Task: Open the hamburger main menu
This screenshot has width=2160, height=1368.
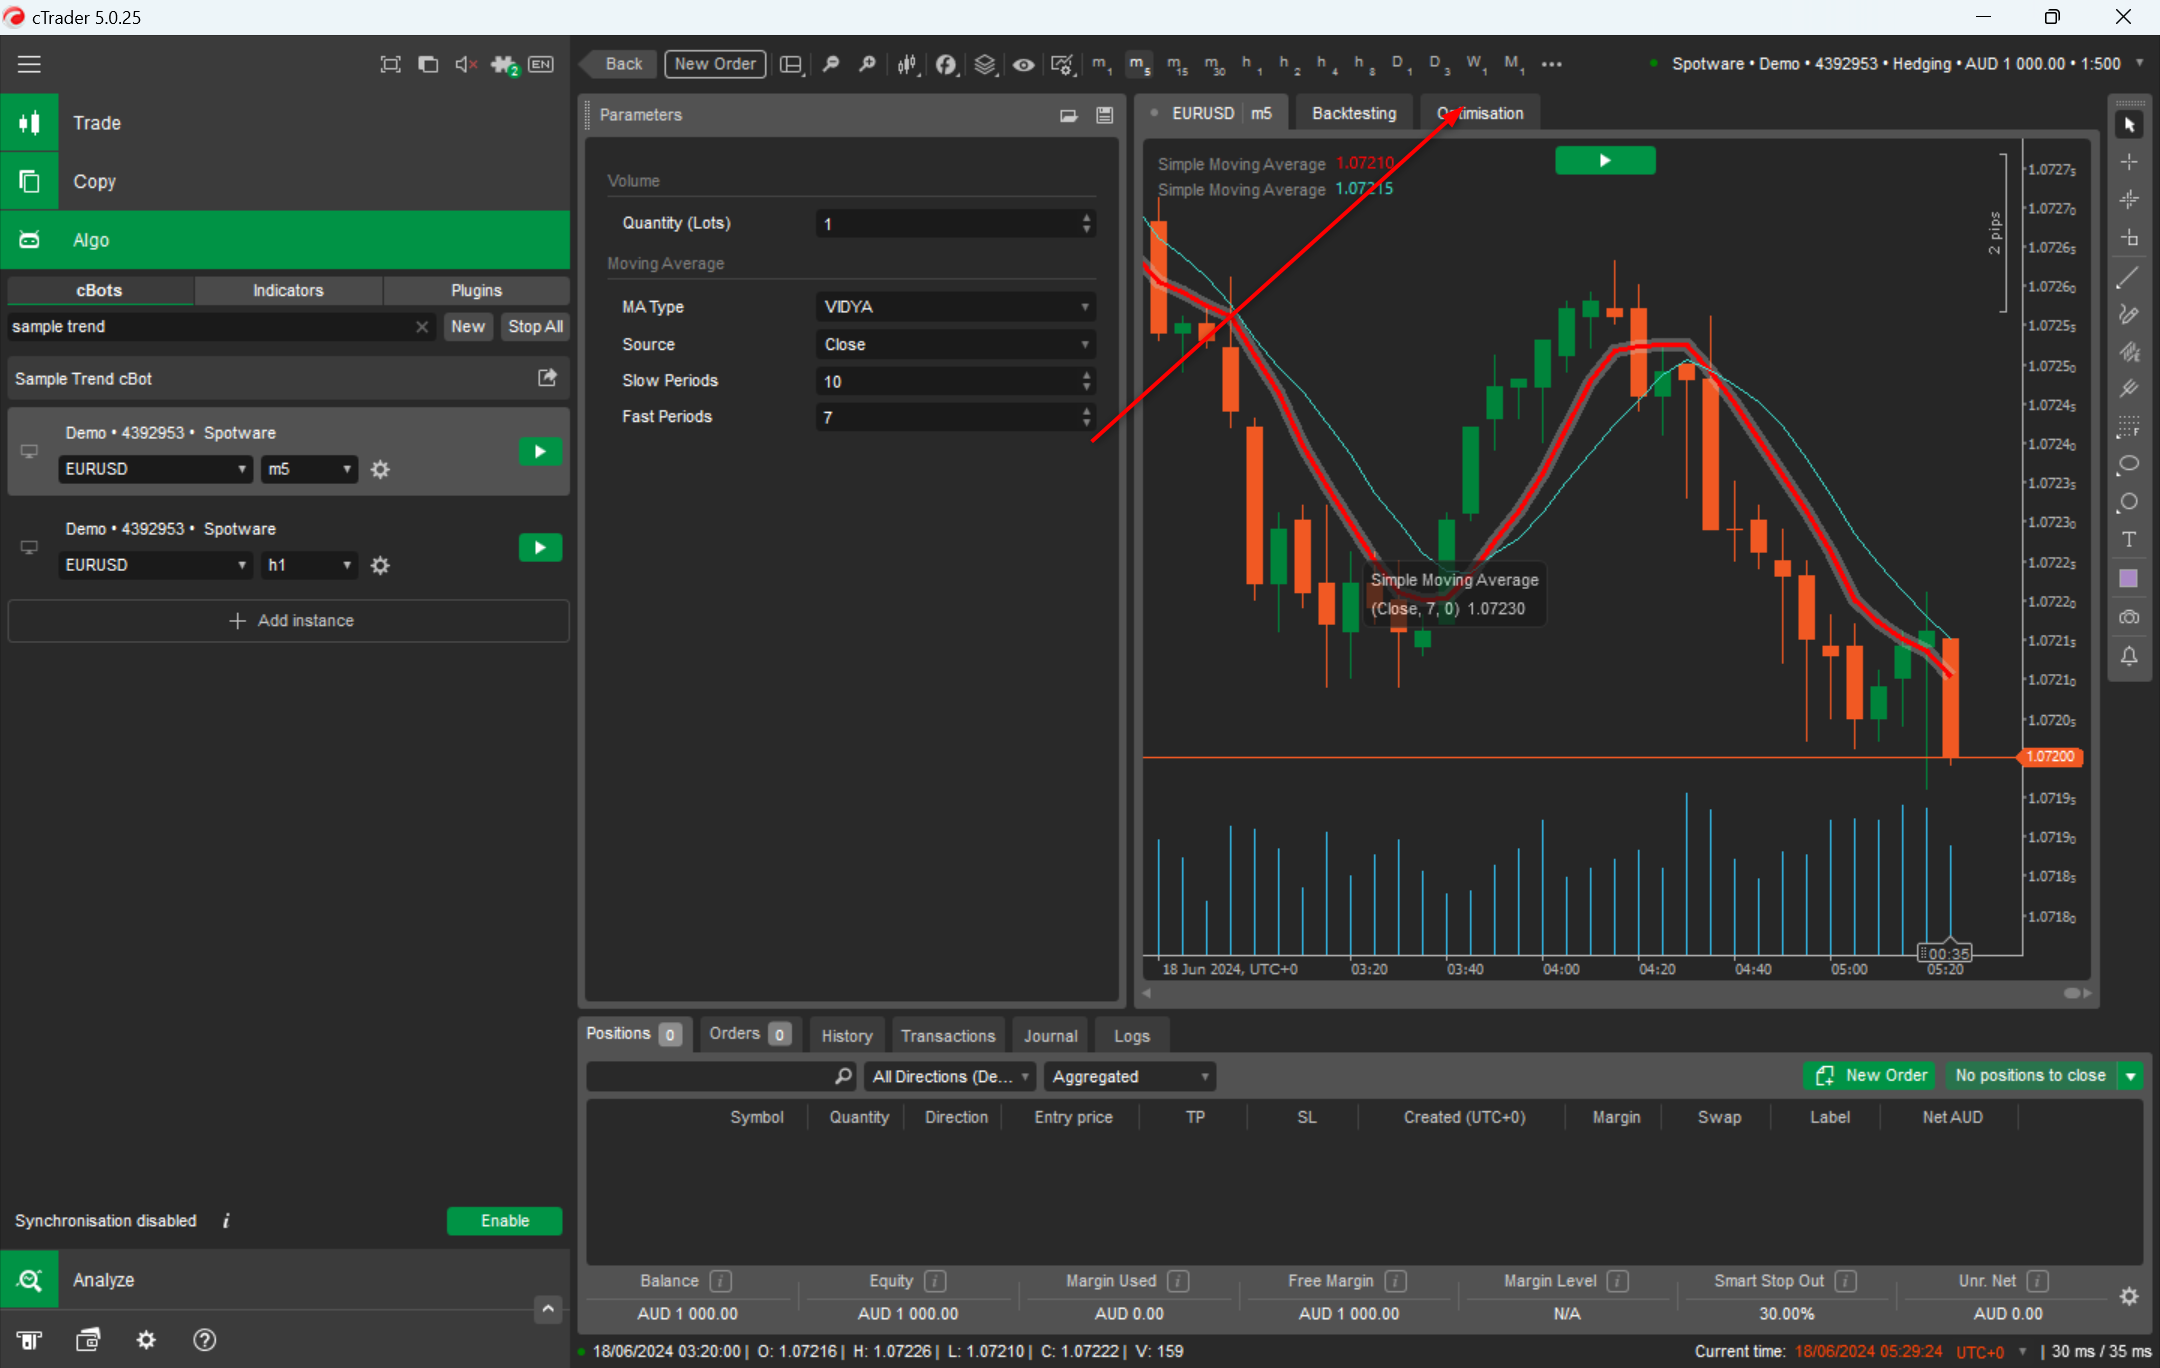Action: coord(29,64)
